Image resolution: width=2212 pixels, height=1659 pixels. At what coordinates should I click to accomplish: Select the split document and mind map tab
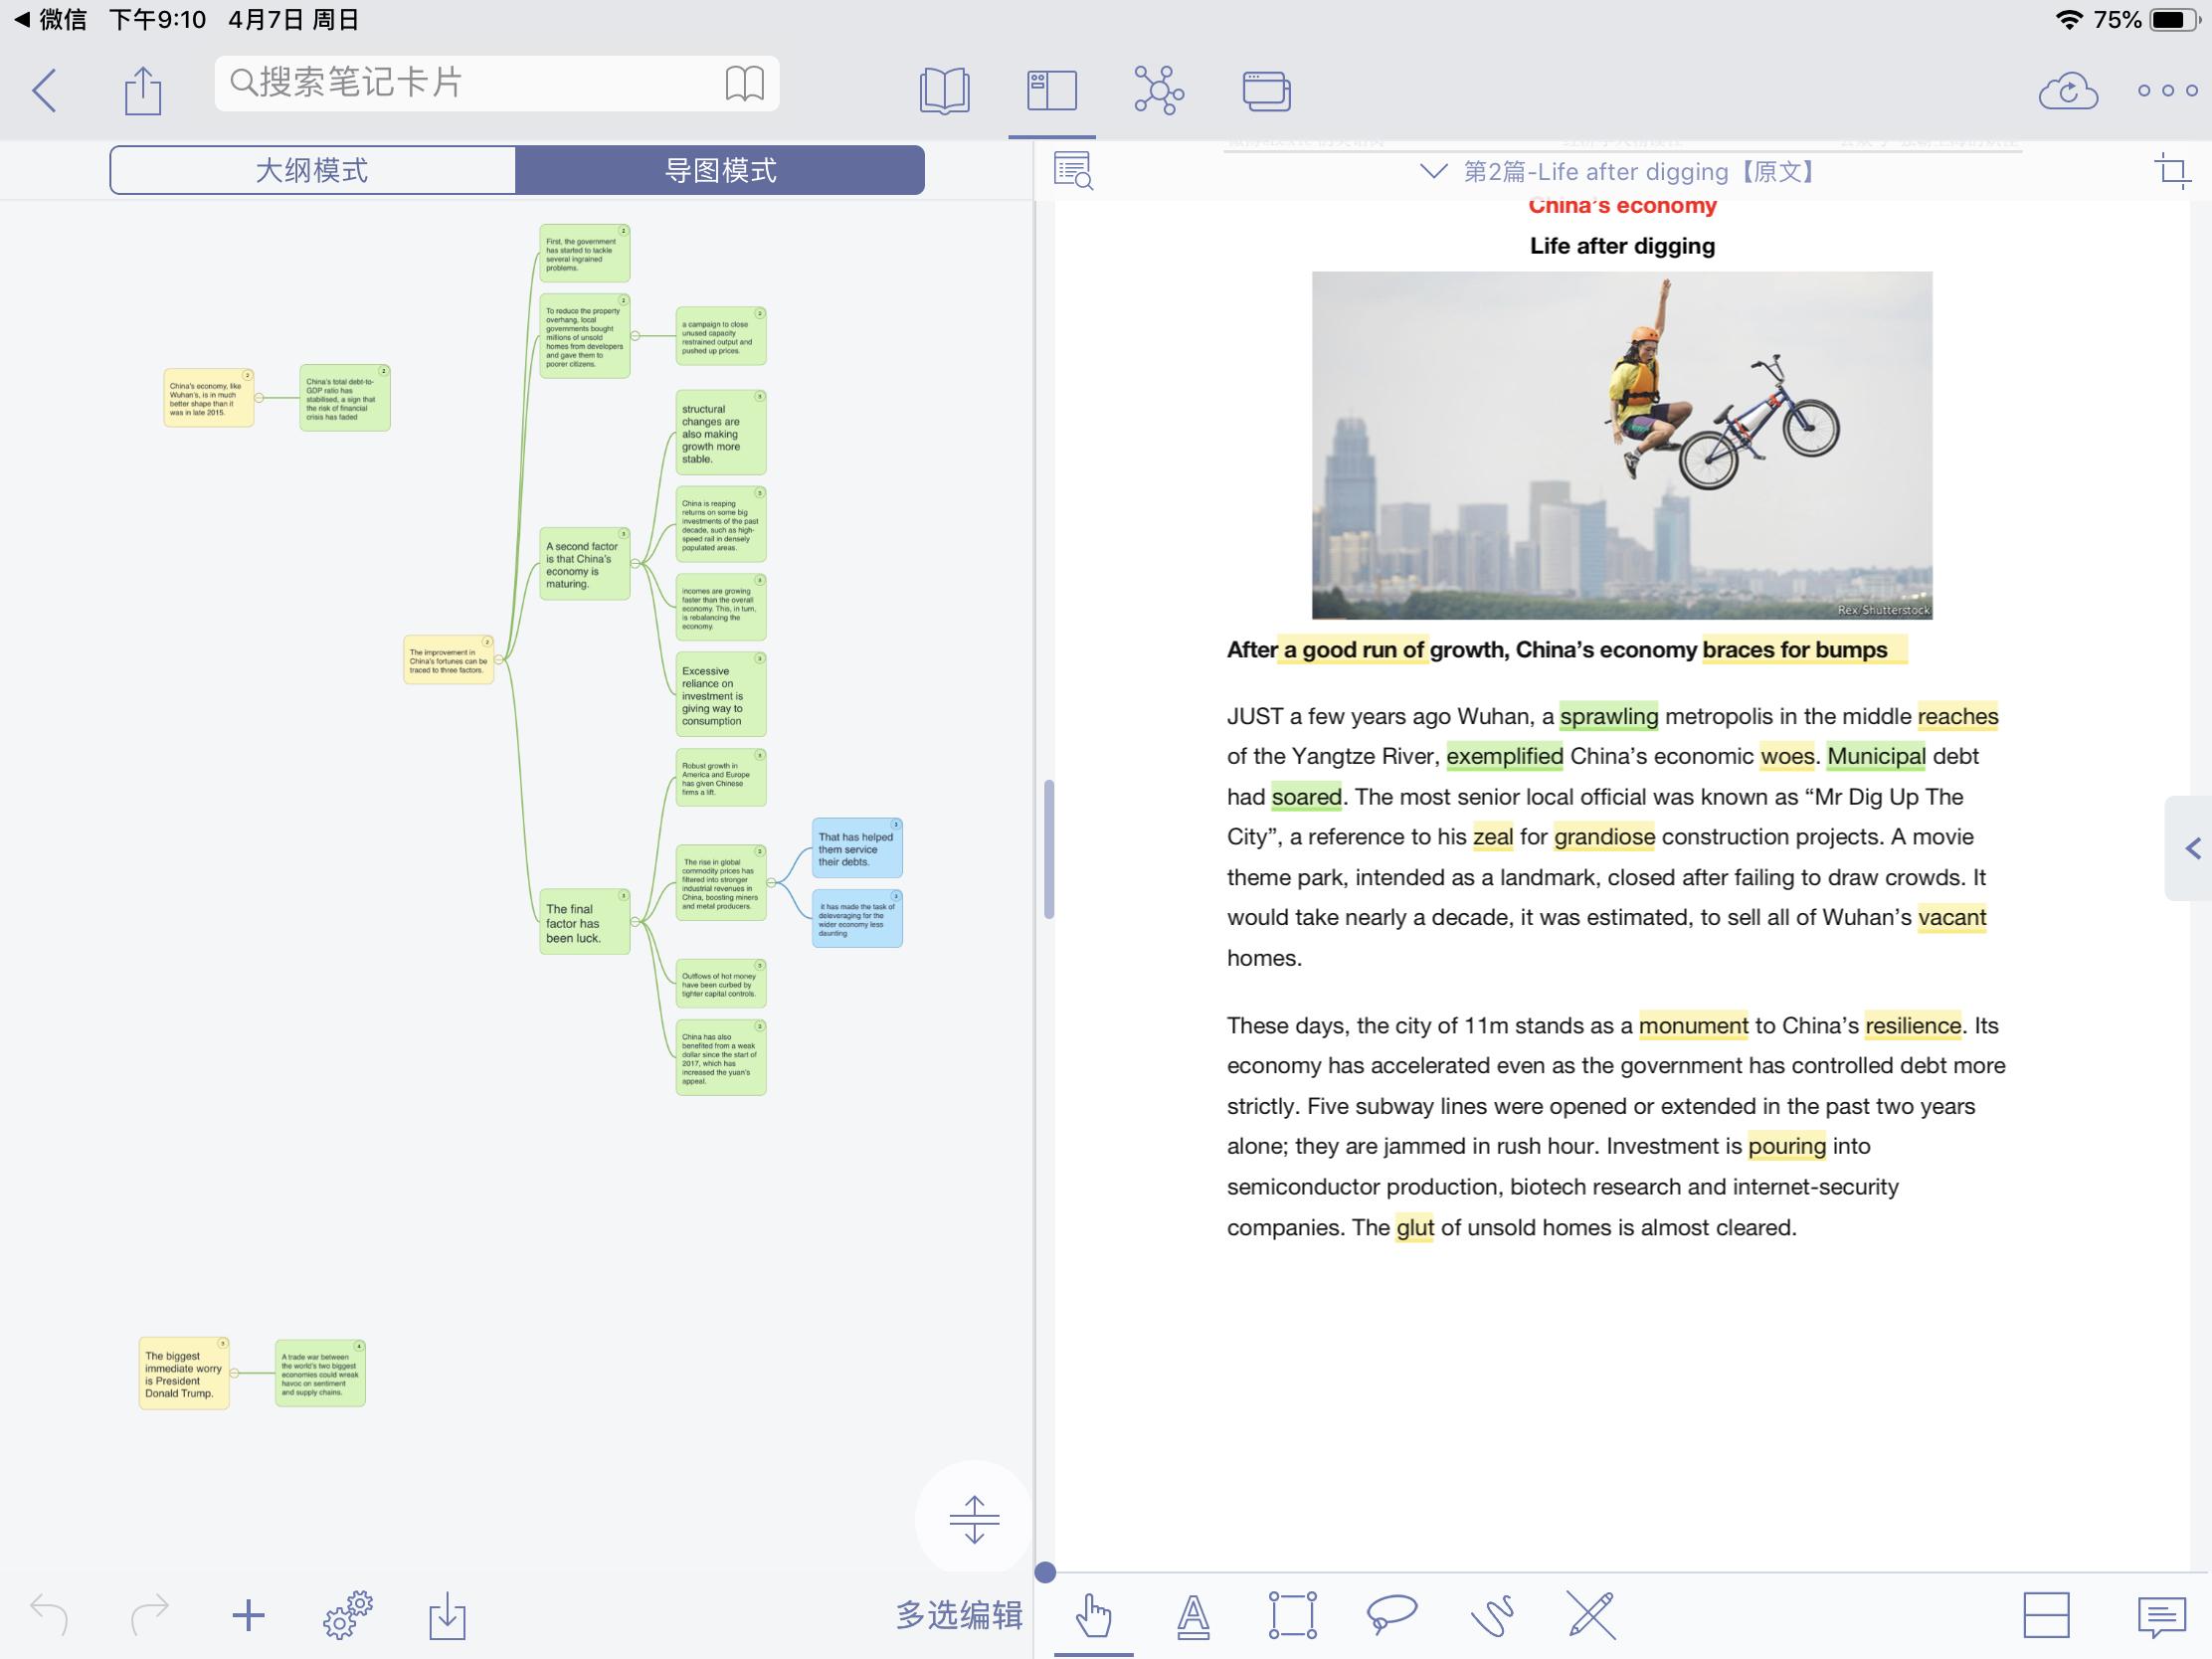(1052, 91)
